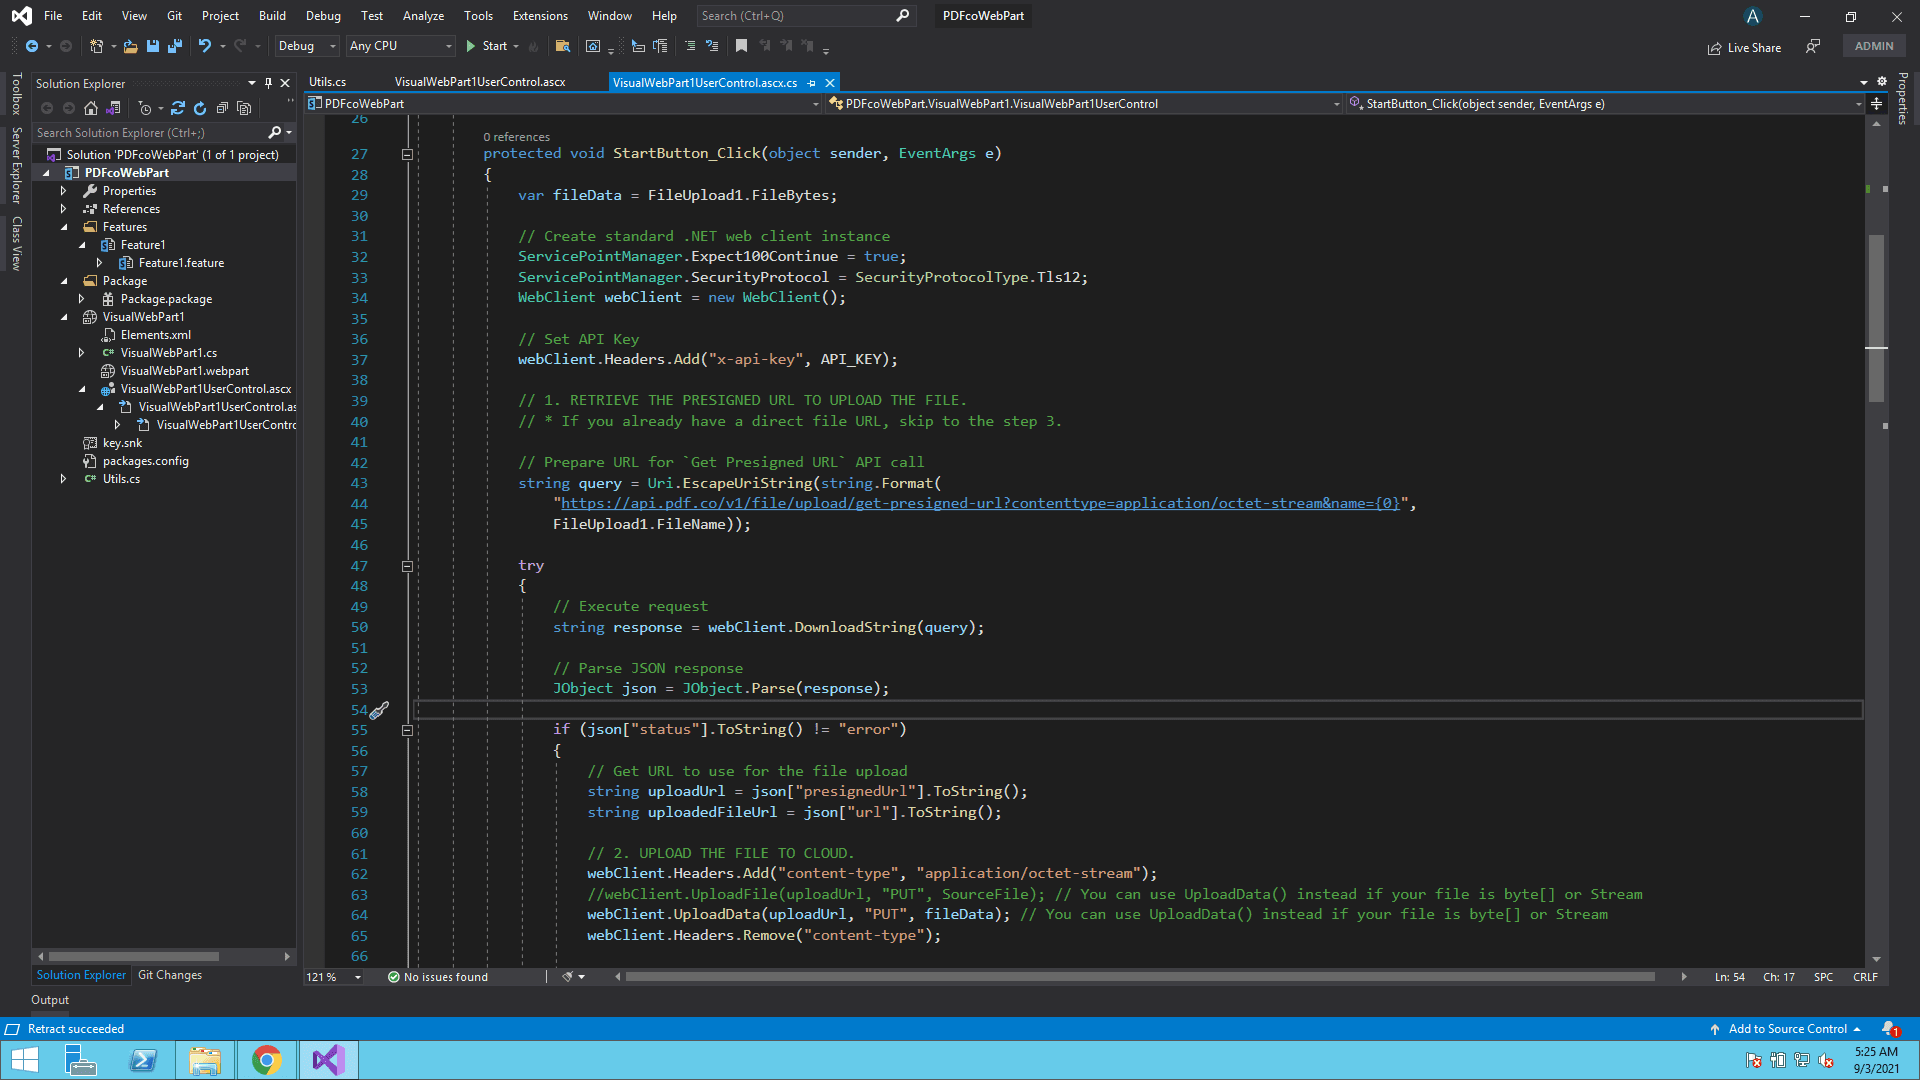Click the Refresh icon in Solution Explorer
This screenshot has height=1080, width=1920.
[200, 108]
